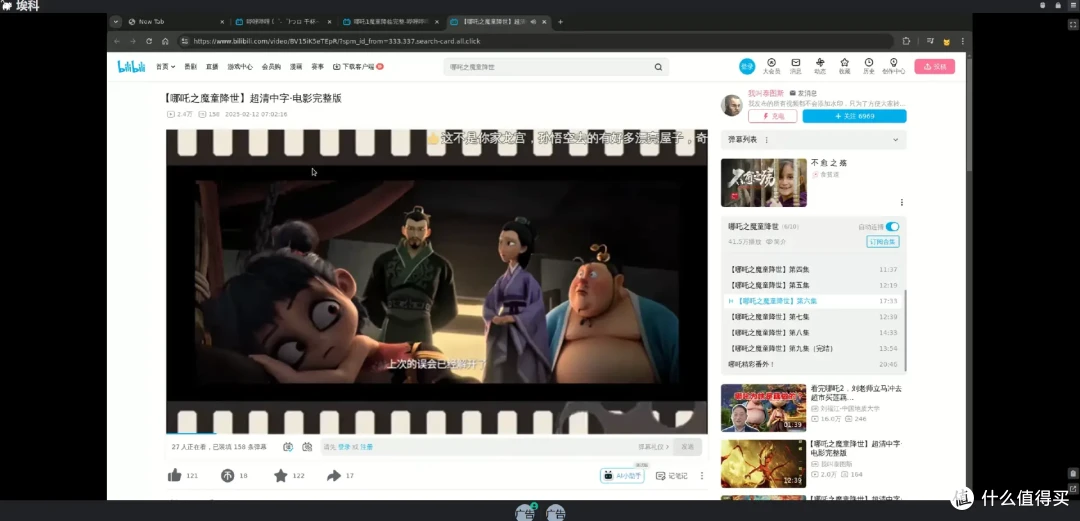The width and height of the screenshot is (1080, 521).
Task: Click 订阅合集 button
Action: [882, 242]
